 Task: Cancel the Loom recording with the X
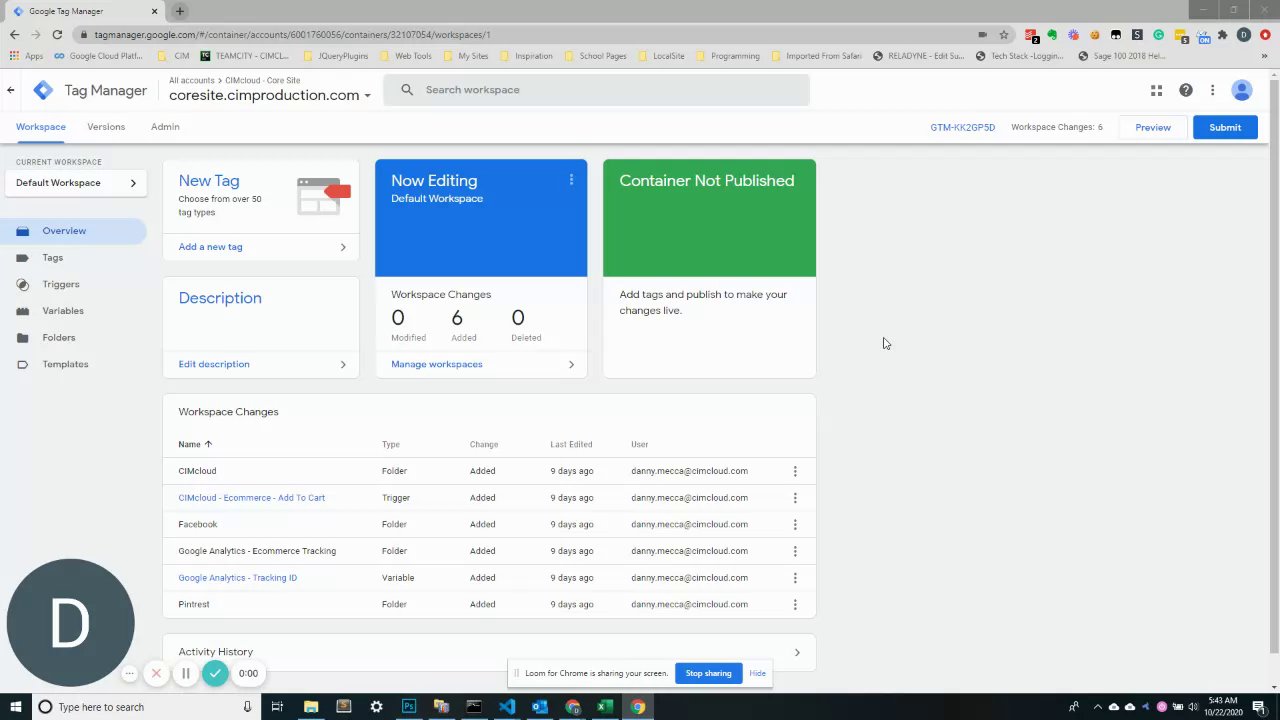(156, 673)
